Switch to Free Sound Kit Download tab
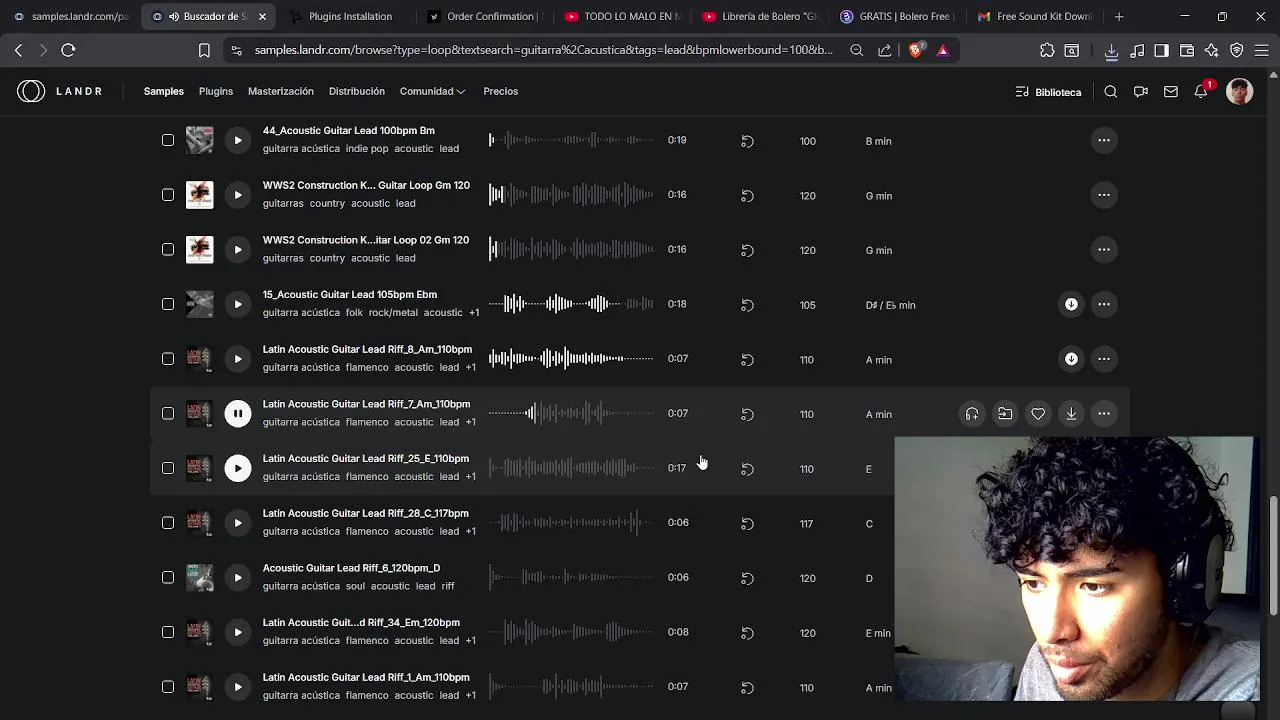Viewport: 1280px width, 720px height. (1034, 16)
